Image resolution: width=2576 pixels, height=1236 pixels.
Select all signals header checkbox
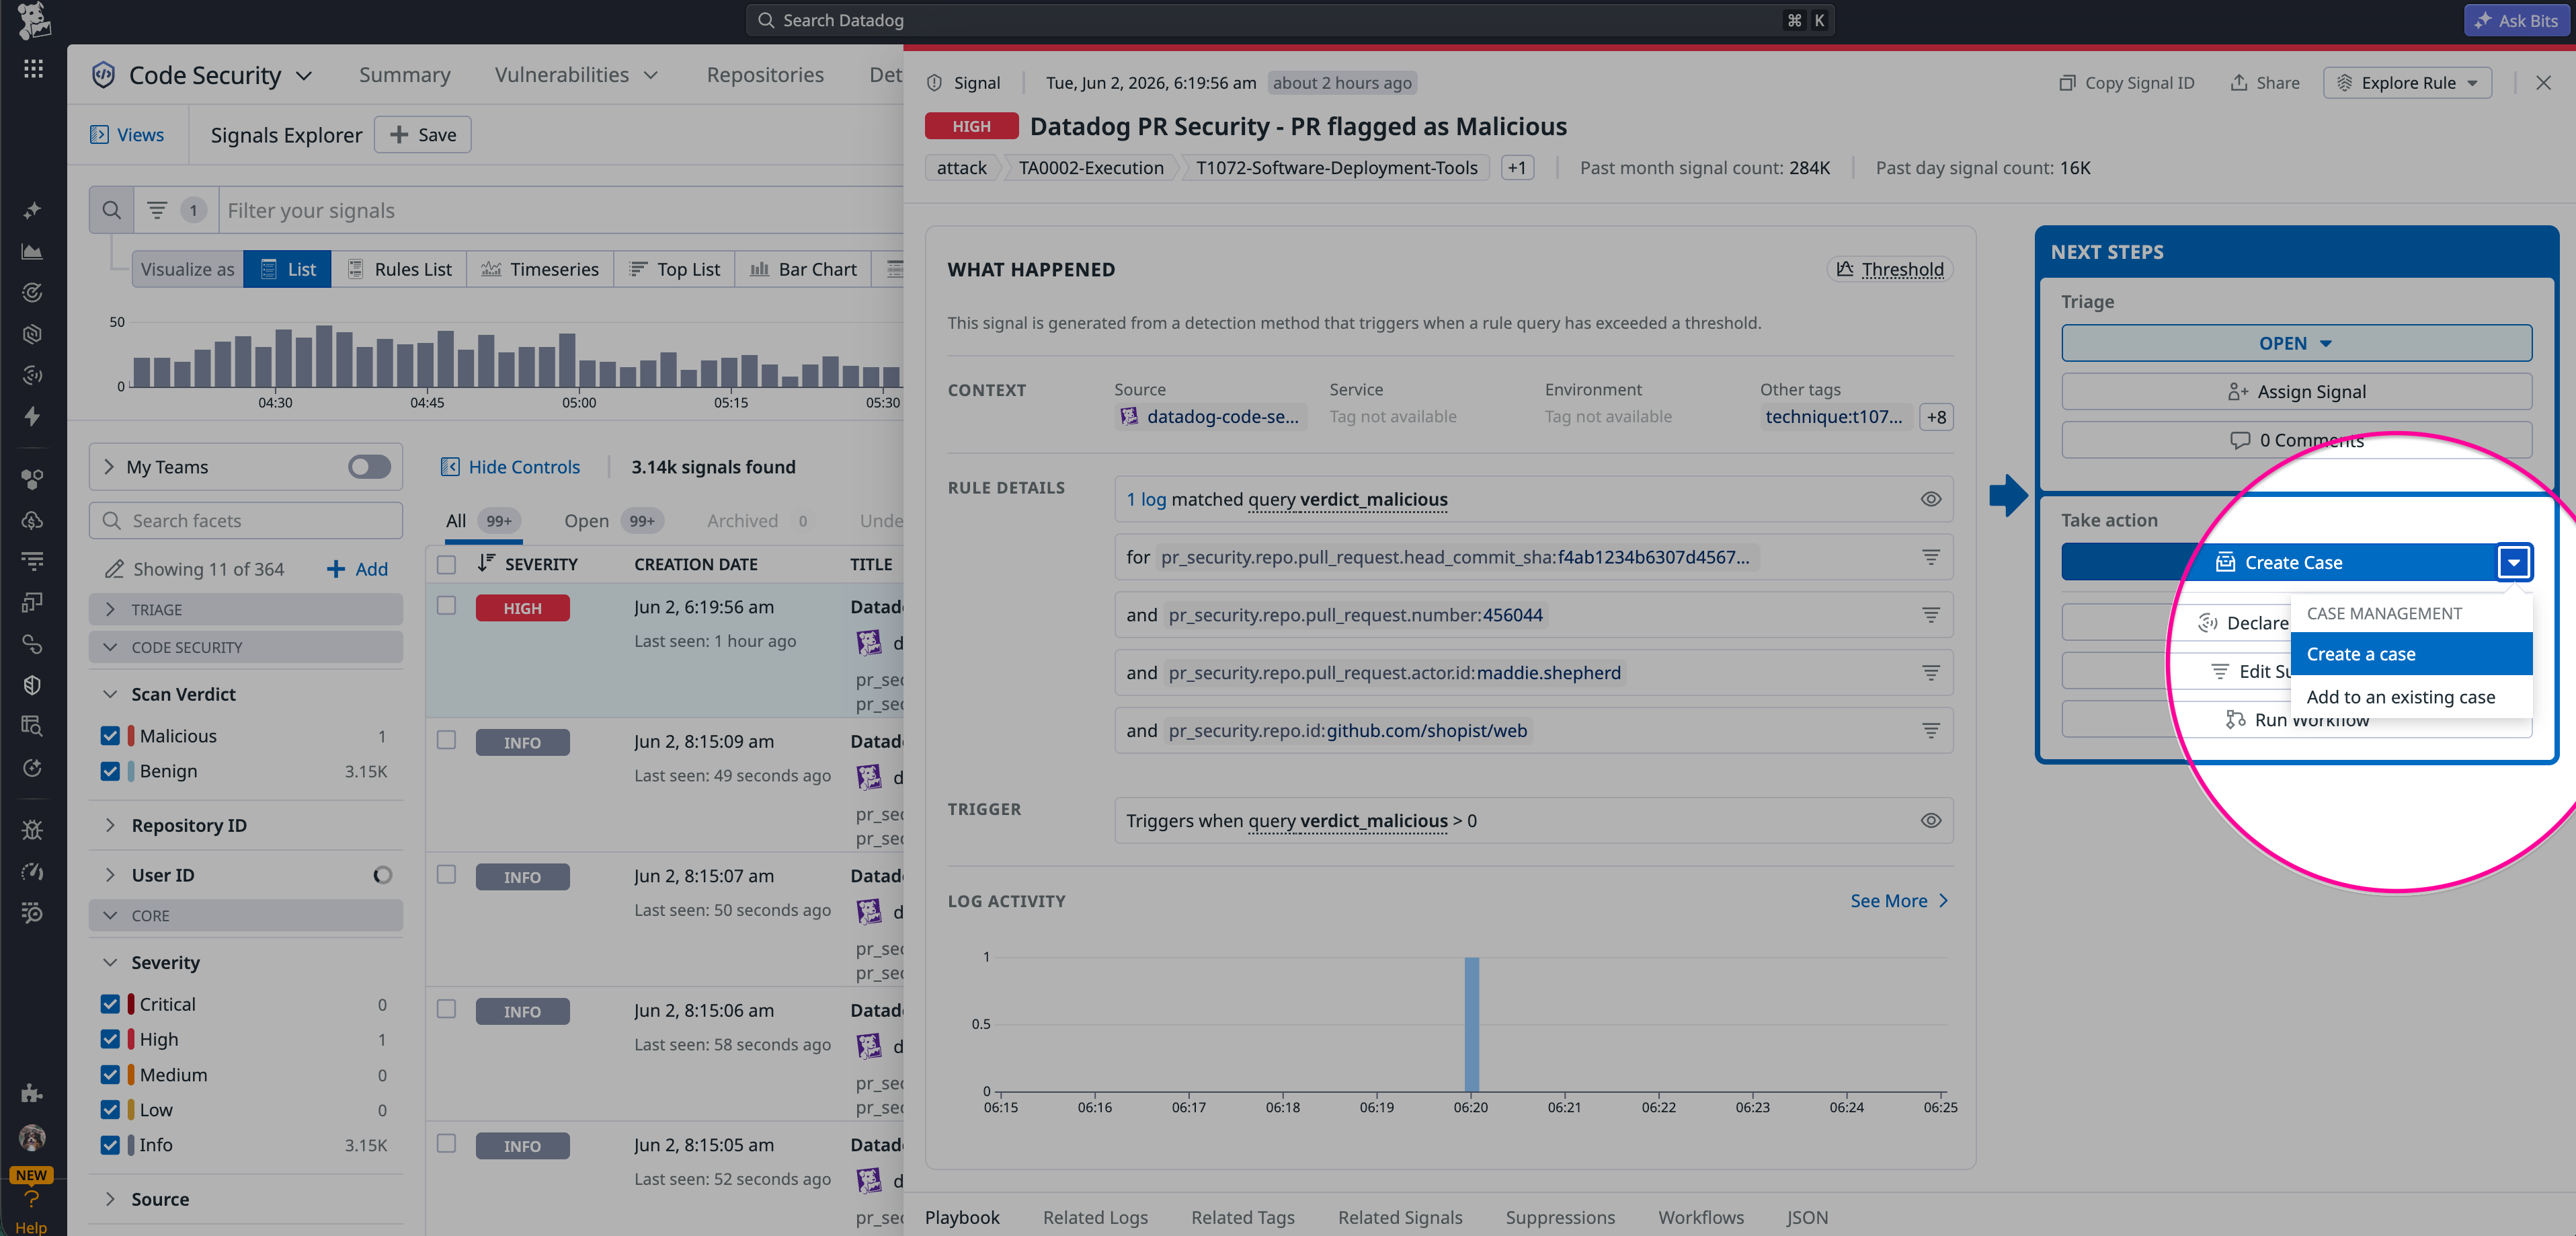coord(447,564)
